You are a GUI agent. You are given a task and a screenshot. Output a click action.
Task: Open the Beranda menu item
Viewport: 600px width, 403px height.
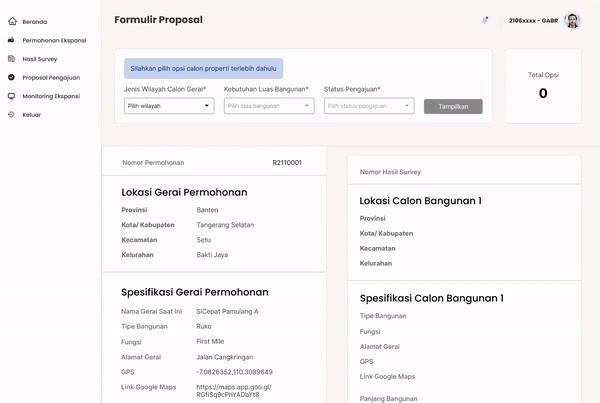pos(35,22)
